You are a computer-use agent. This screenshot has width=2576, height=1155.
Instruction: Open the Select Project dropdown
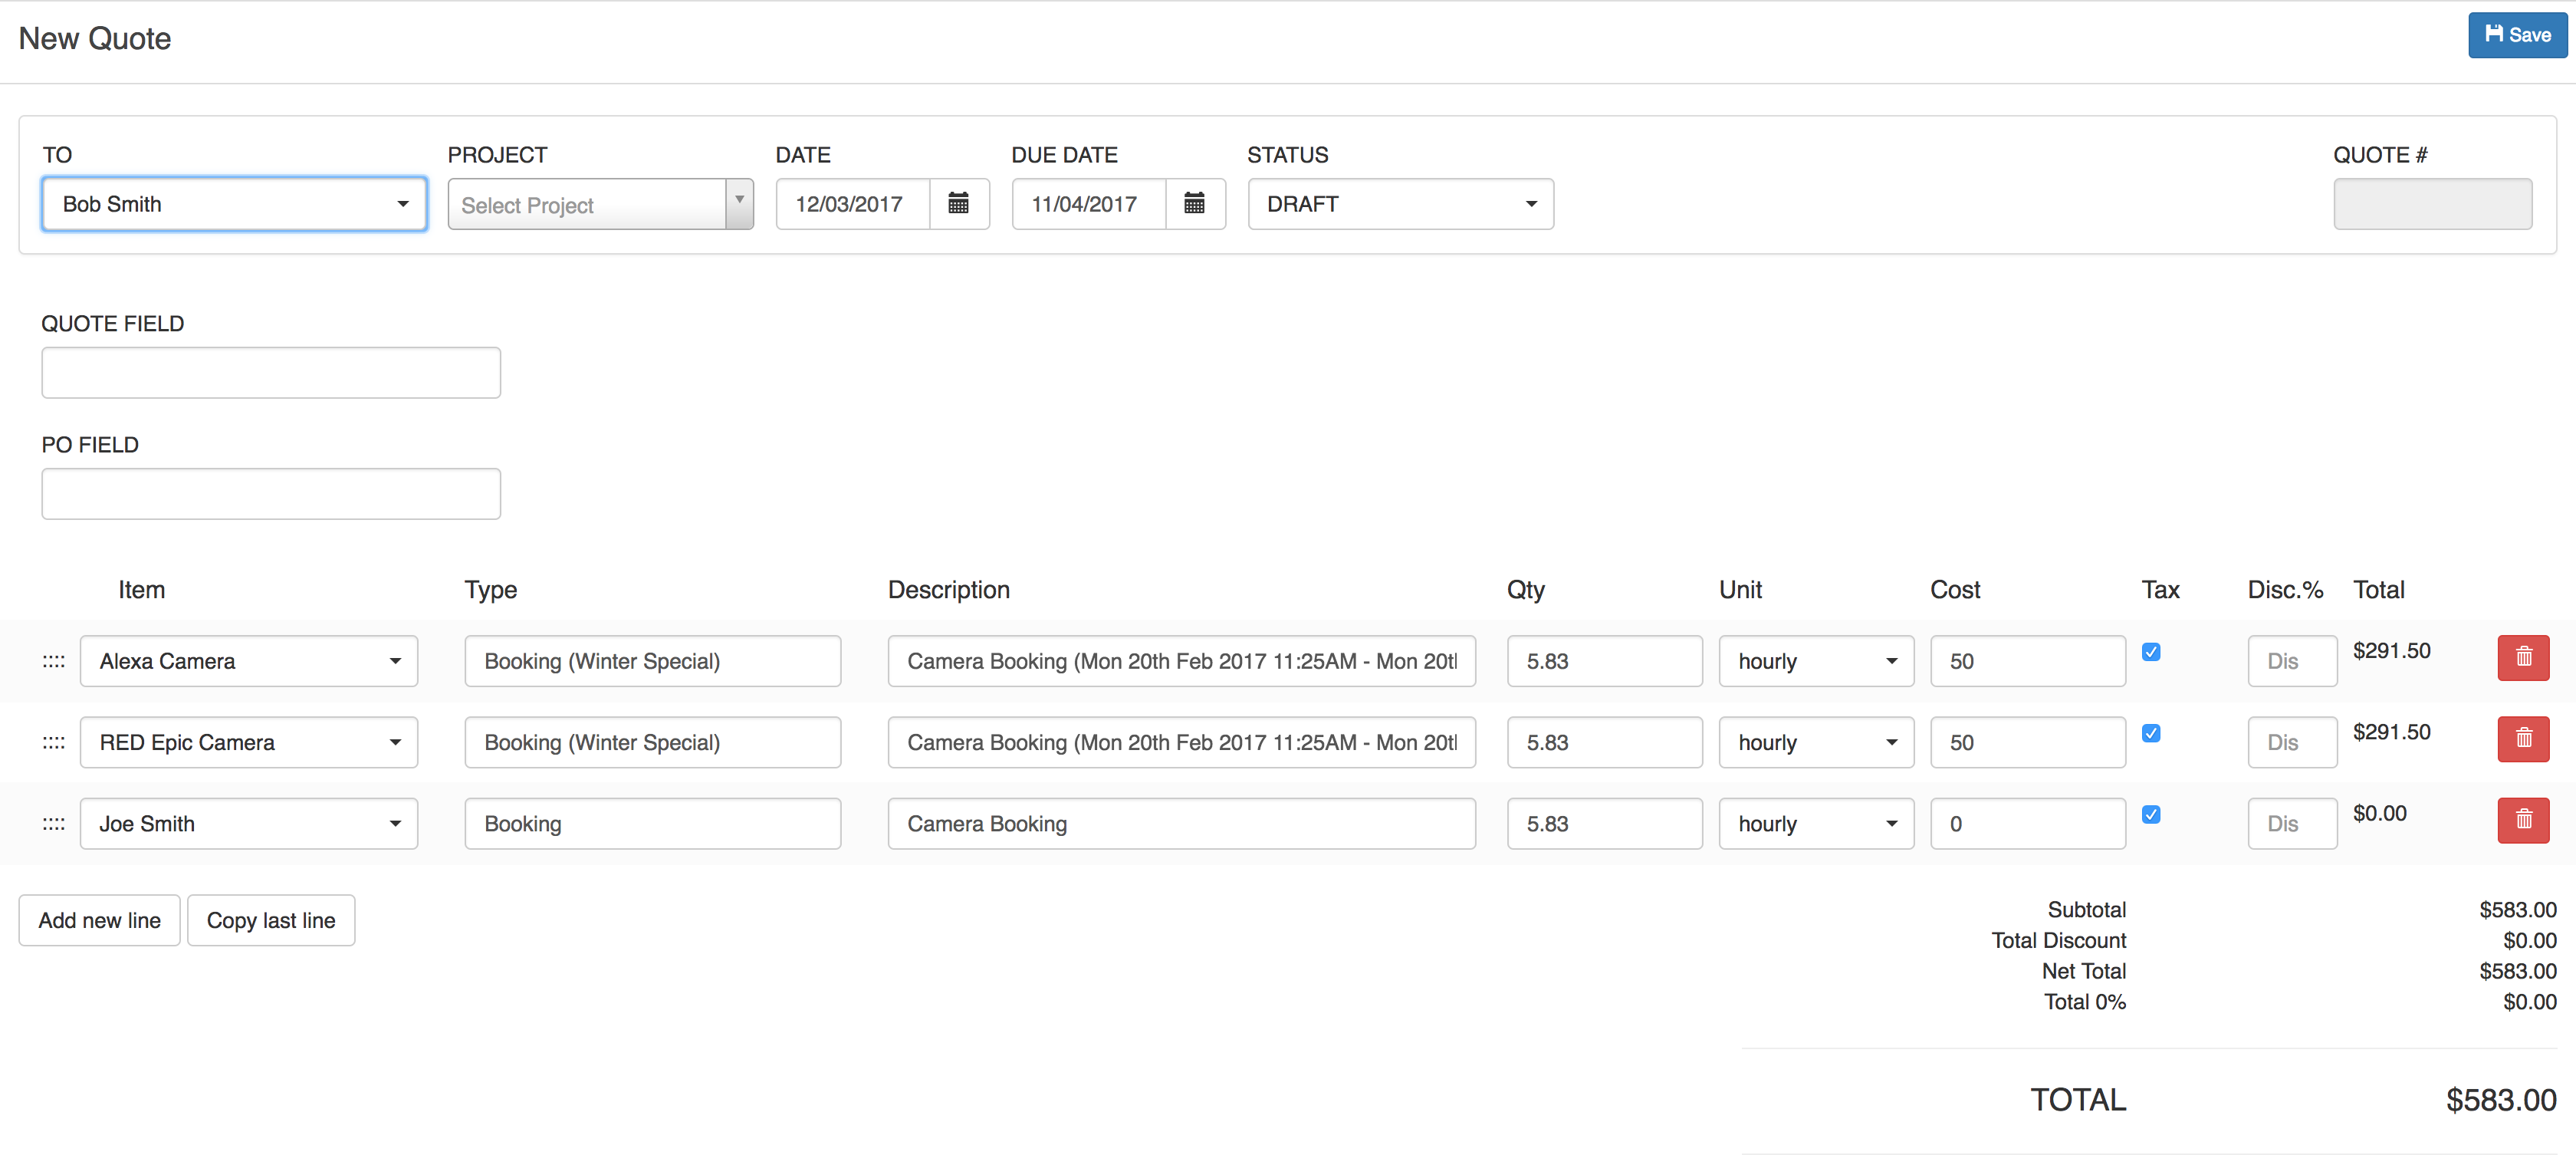600,204
